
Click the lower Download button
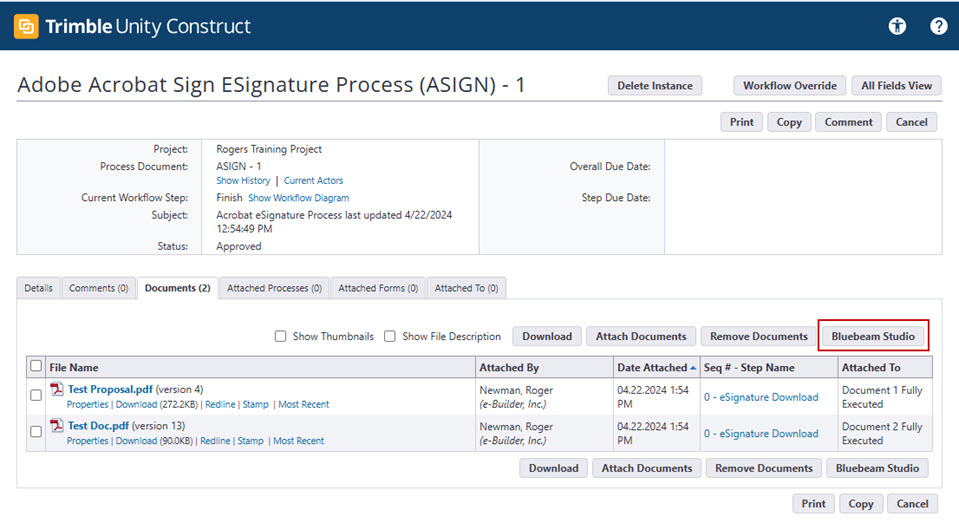[x=554, y=468]
